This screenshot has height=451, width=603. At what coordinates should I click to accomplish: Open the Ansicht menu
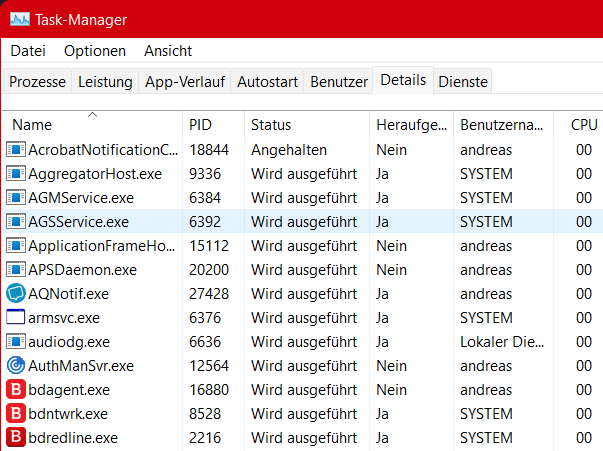(x=168, y=51)
